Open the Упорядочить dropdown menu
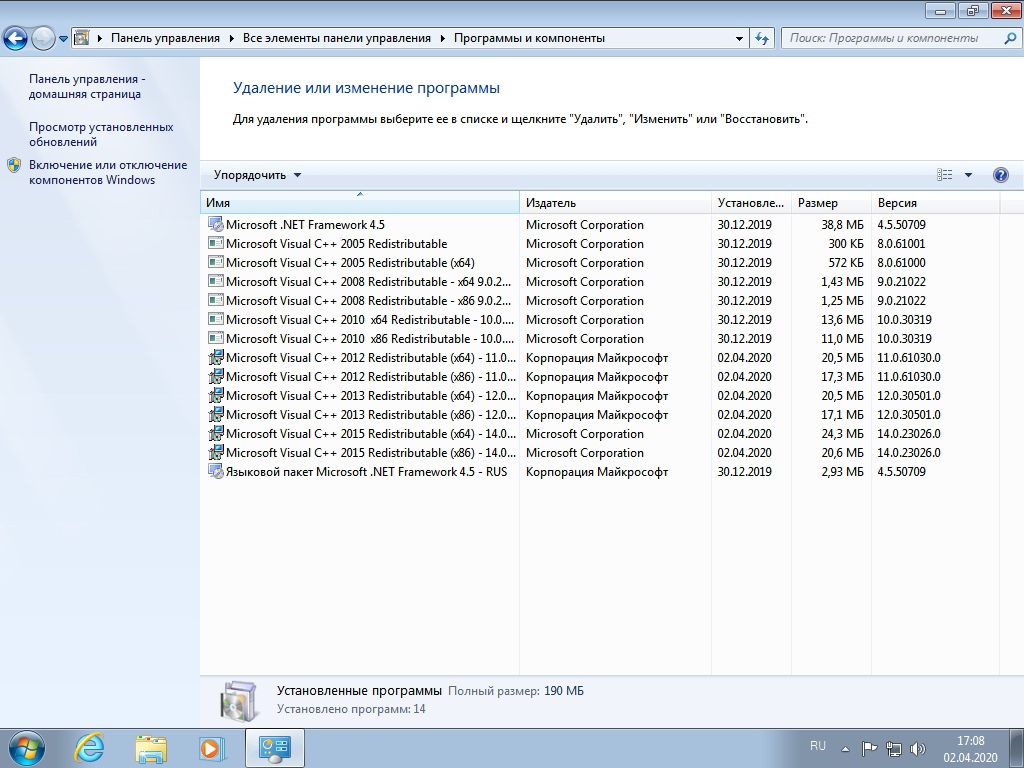 (x=257, y=175)
